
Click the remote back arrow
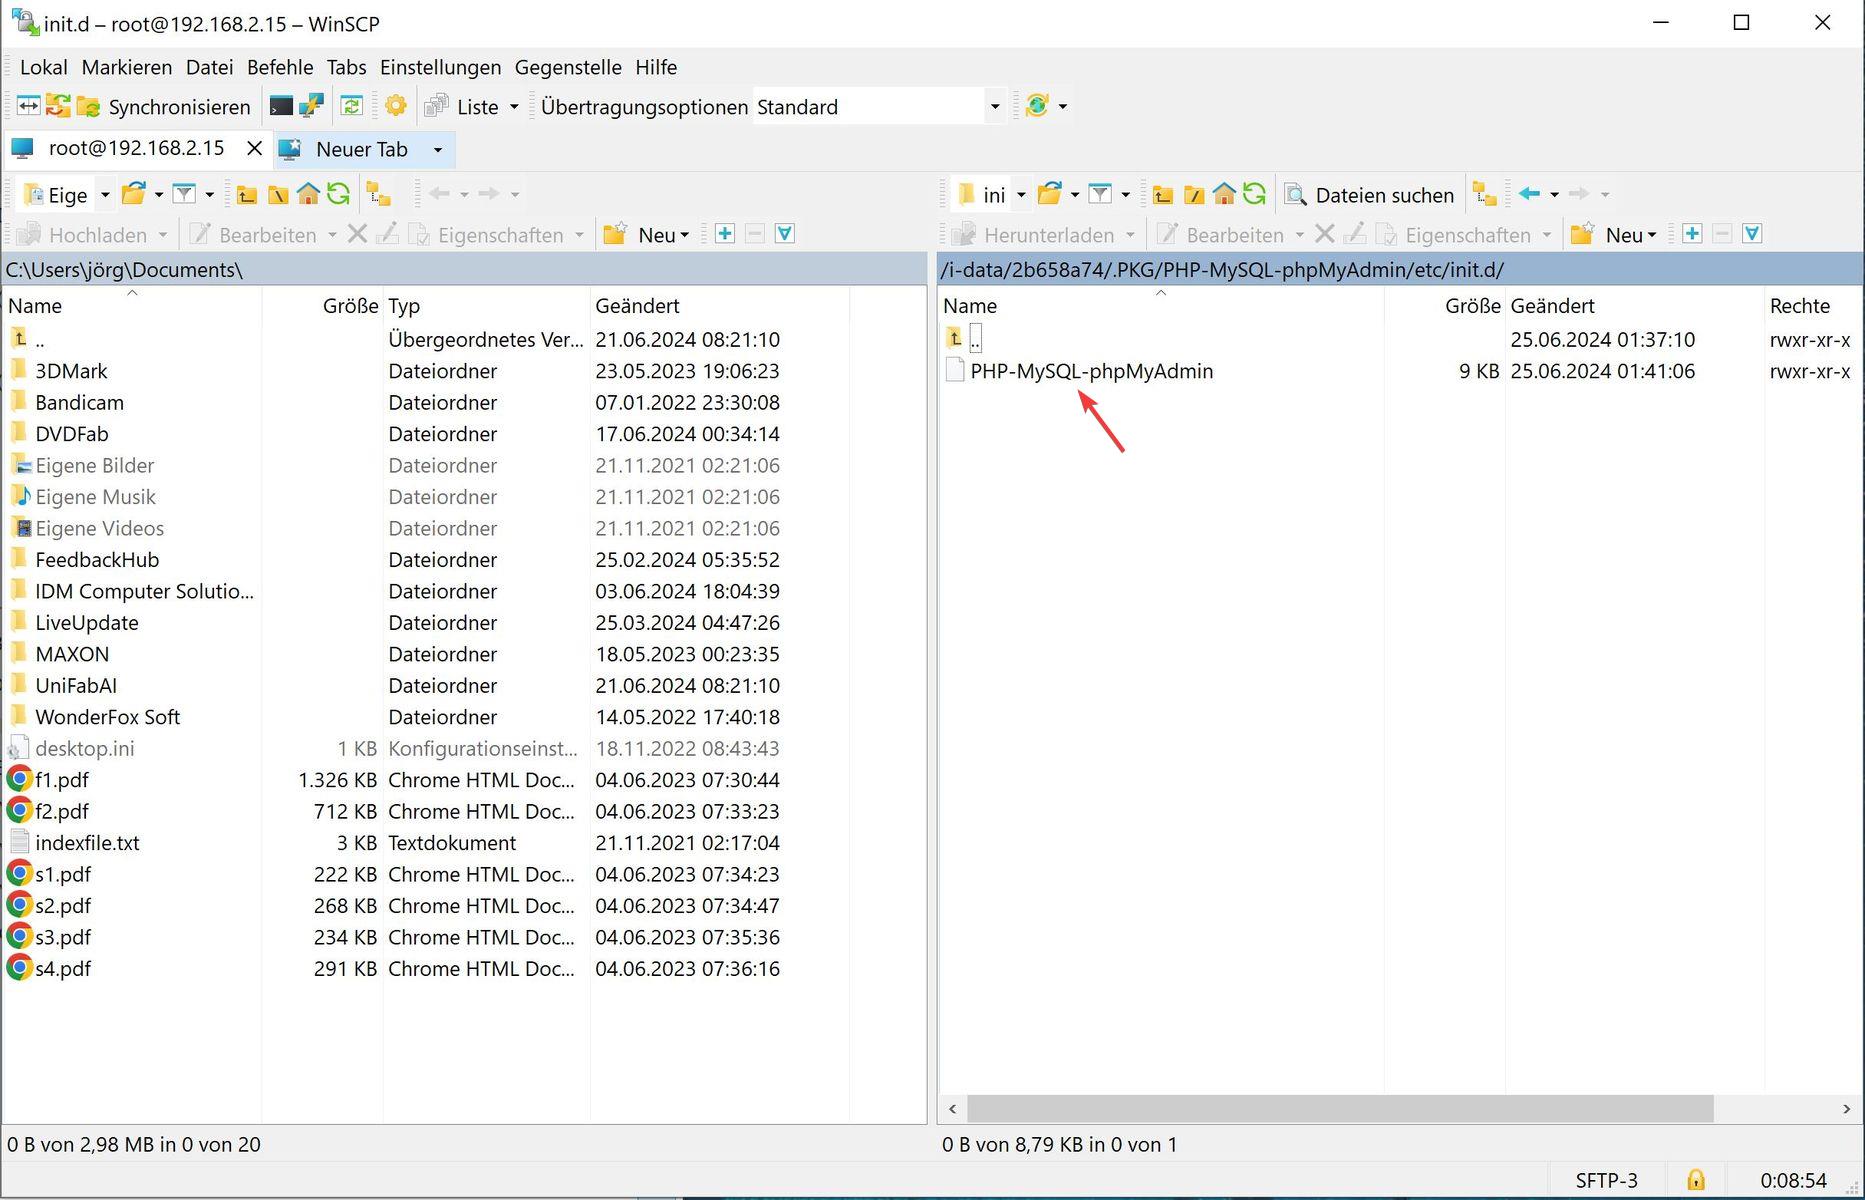(x=1529, y=194)
